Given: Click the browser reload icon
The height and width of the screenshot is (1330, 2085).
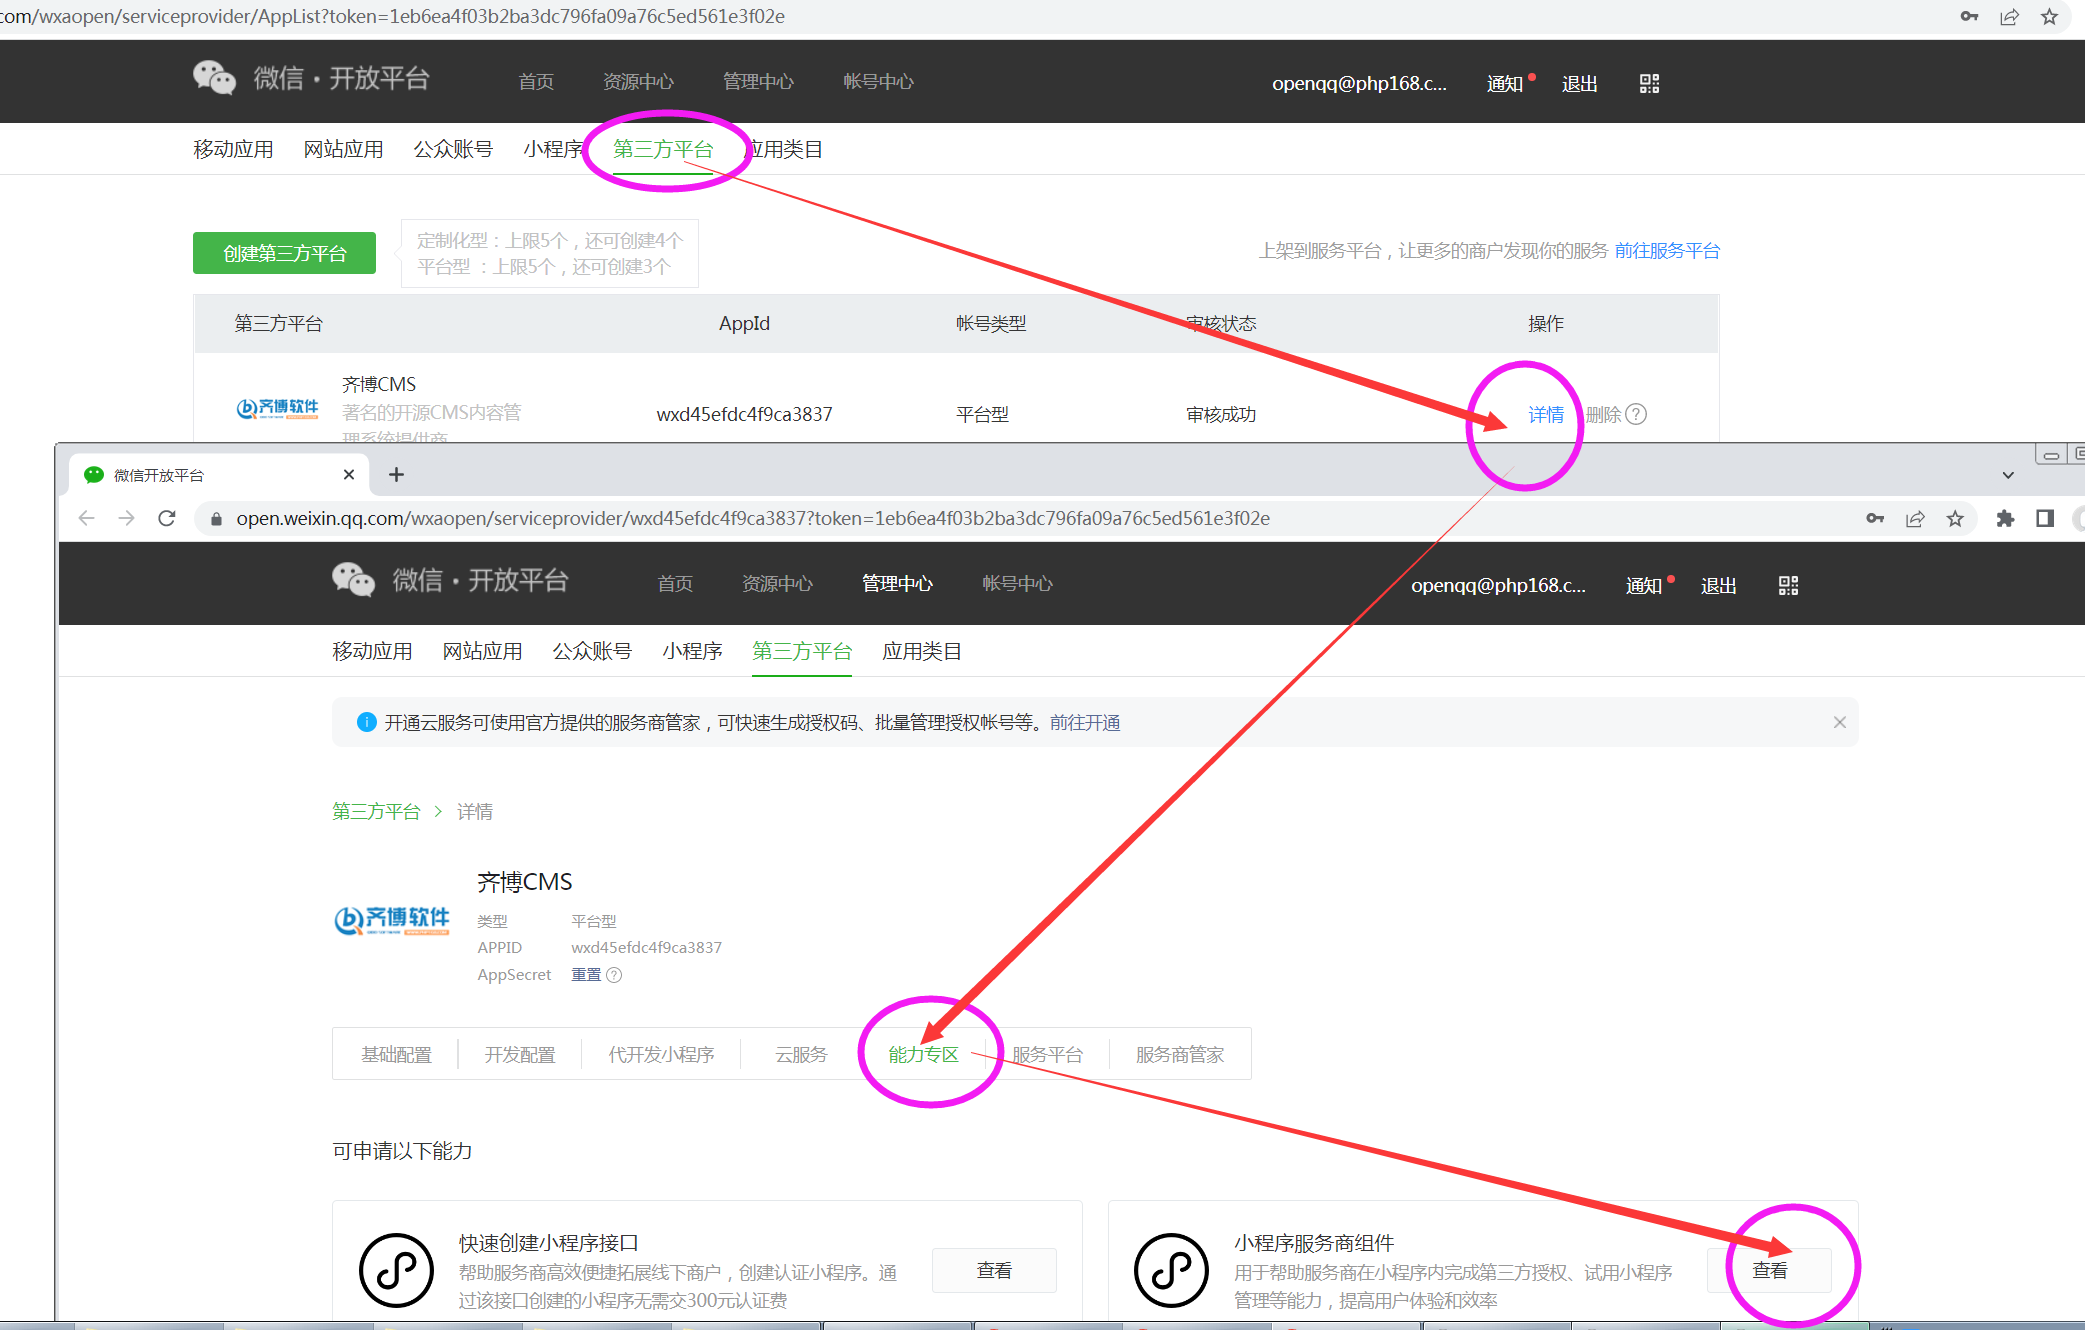Looking at the screenshot, I should coord(167,518).
